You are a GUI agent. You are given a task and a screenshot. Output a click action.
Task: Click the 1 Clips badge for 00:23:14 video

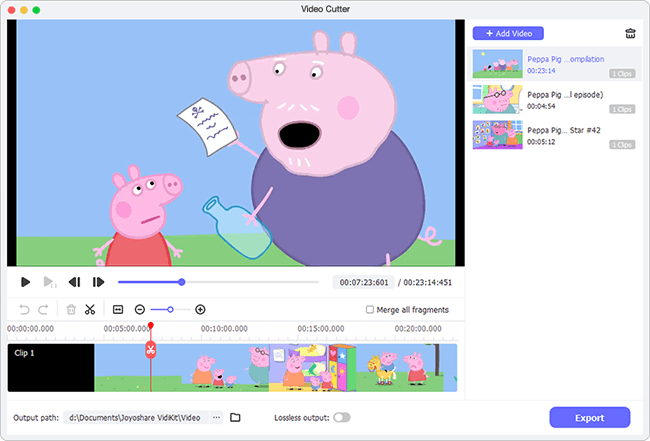622,74
